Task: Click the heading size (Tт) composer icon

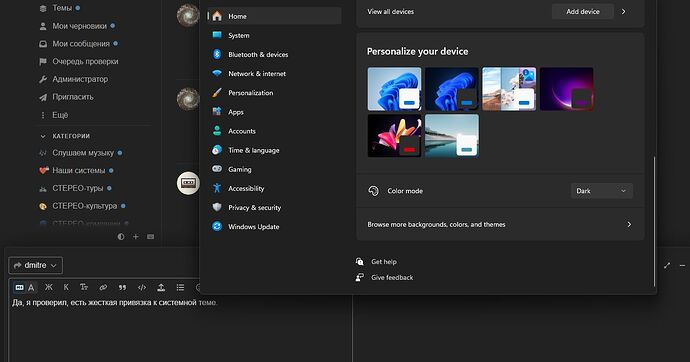Action: [84, 287]
